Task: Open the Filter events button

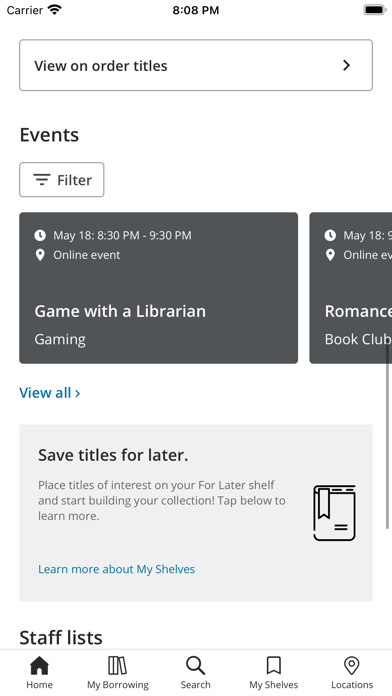Action: click(x=62, y=179)
